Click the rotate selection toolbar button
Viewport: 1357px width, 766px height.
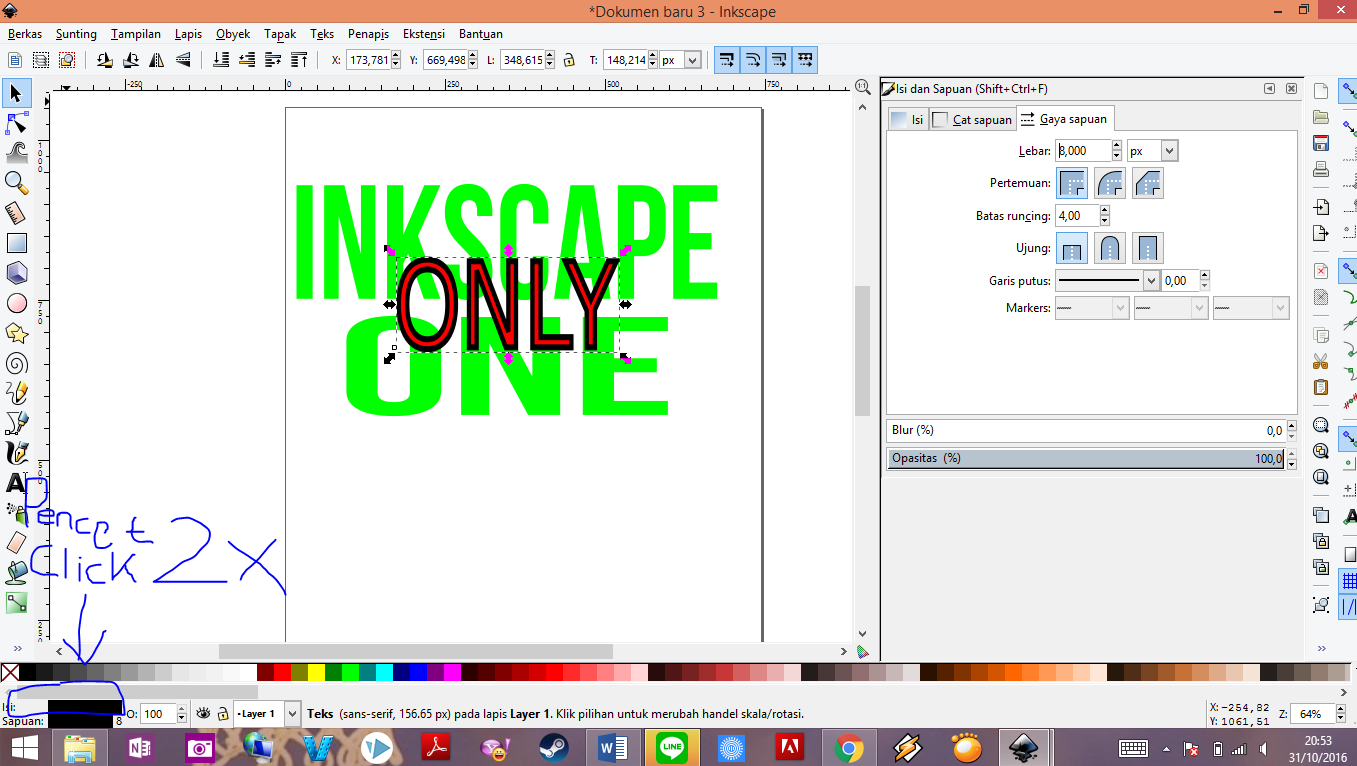104,59
